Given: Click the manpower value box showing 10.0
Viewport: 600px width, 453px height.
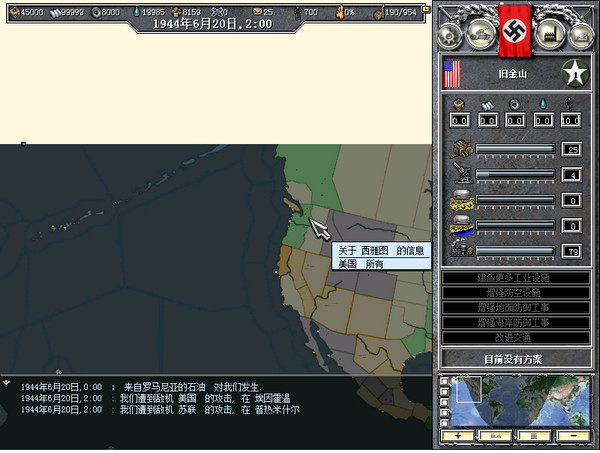Looking at the screenshot, I should [x=570, y=121].
